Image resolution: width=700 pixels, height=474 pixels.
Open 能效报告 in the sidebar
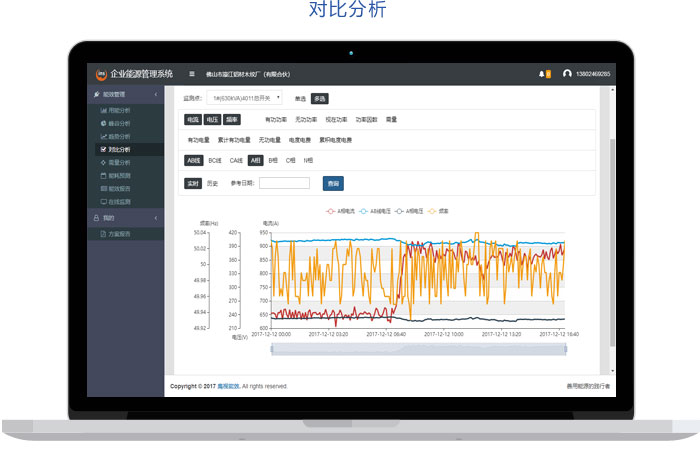pos(119,189)
